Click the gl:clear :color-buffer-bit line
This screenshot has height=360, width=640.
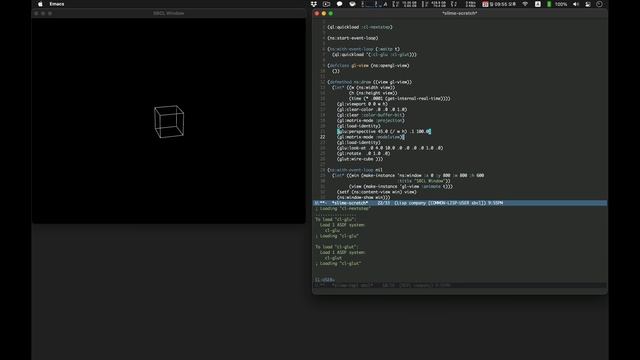click(371, 115)
